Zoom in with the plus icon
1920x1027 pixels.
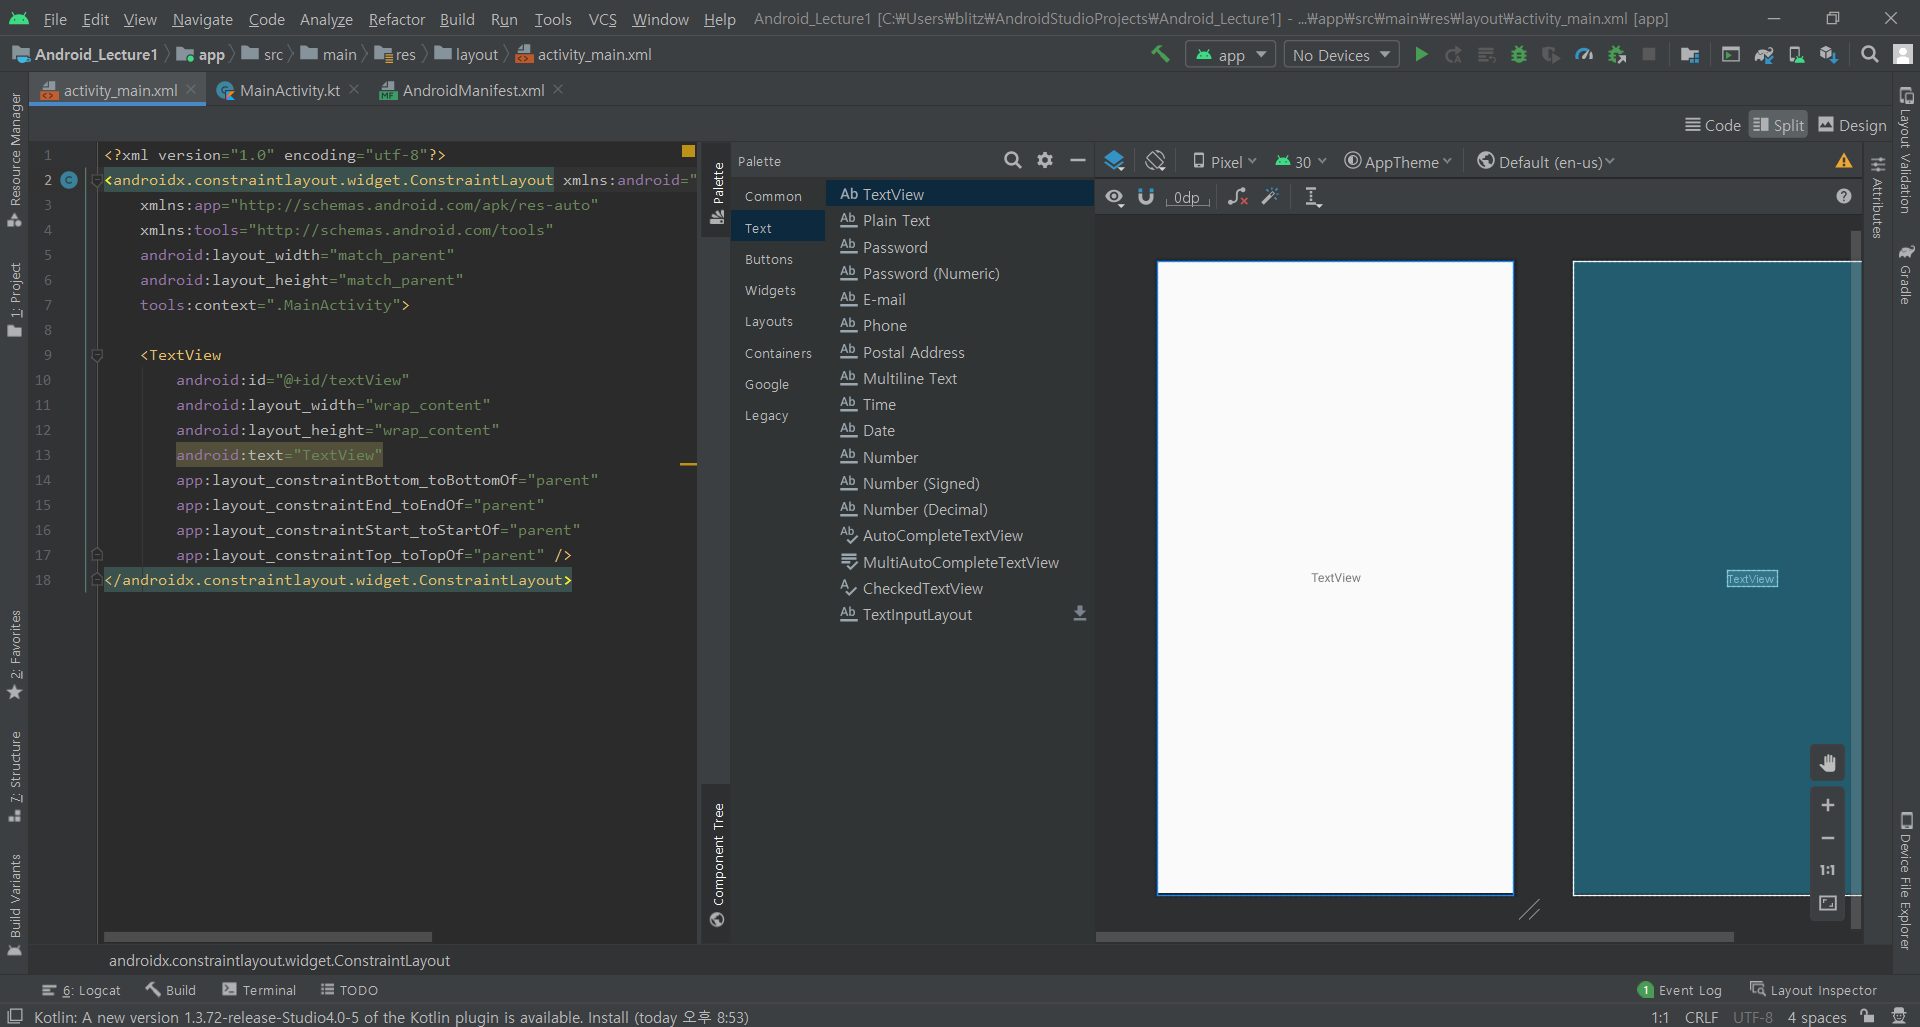[x=1828, y=805]
